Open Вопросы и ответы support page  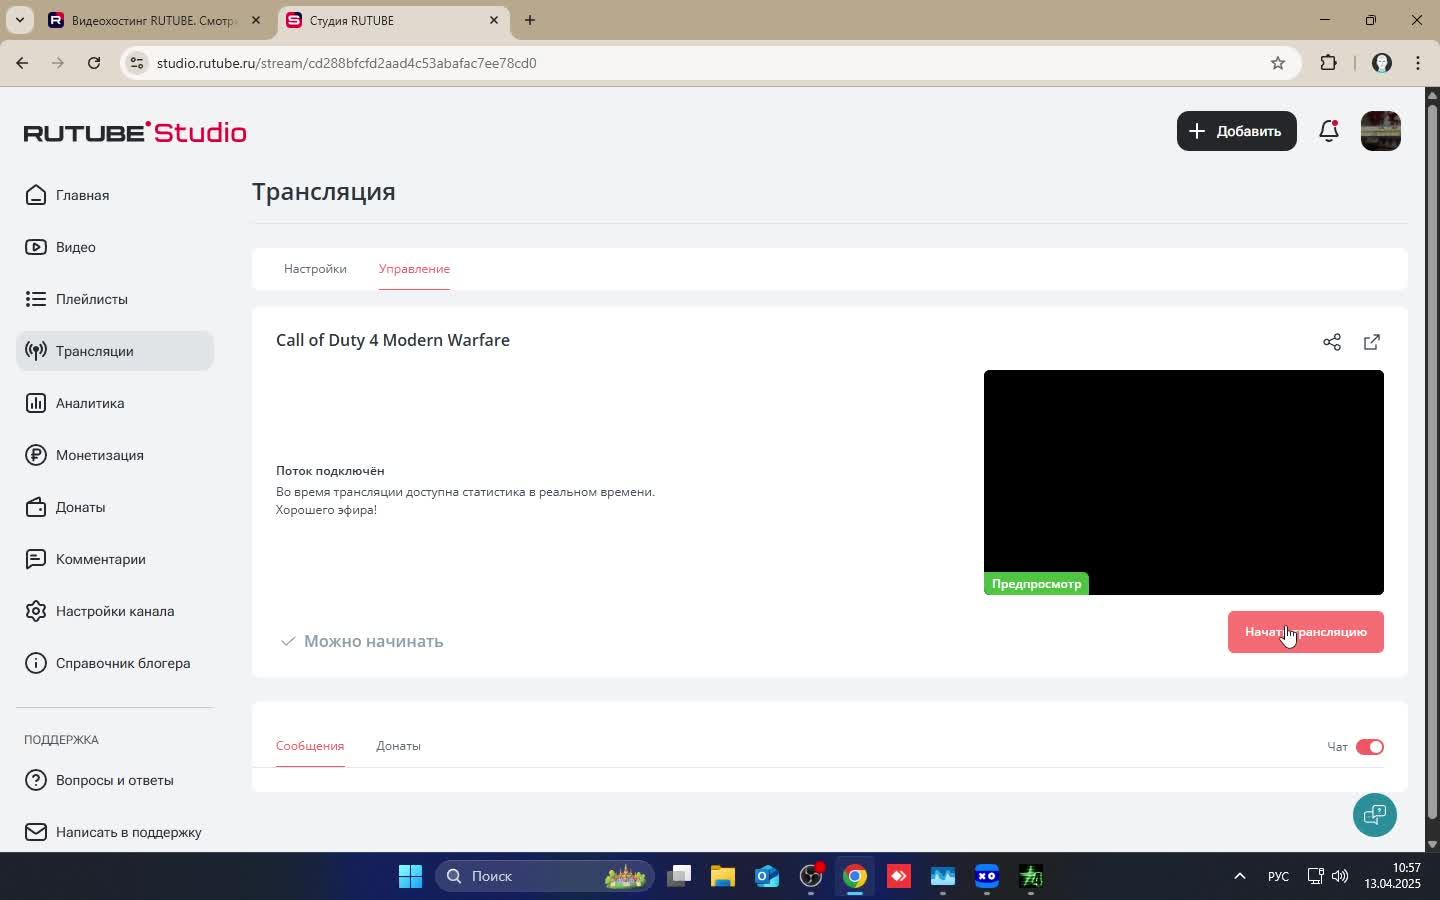tap(114, 780)
